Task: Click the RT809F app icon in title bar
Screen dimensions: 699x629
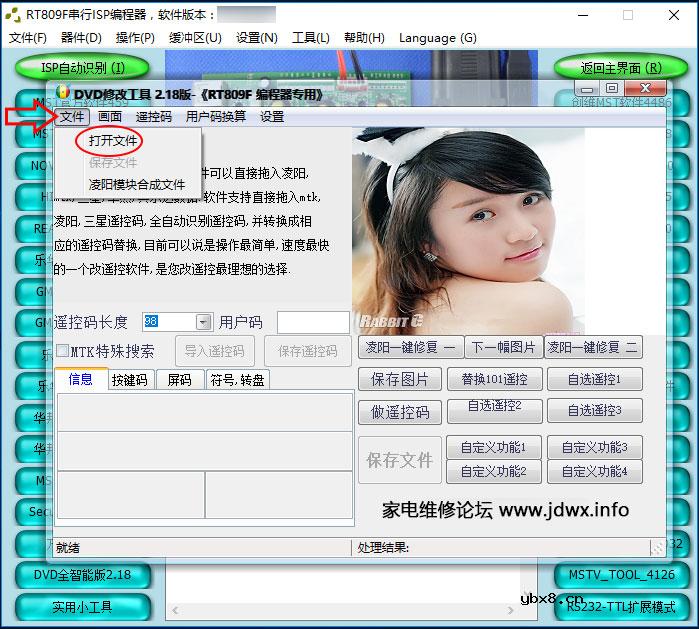Action: point(13,15)
